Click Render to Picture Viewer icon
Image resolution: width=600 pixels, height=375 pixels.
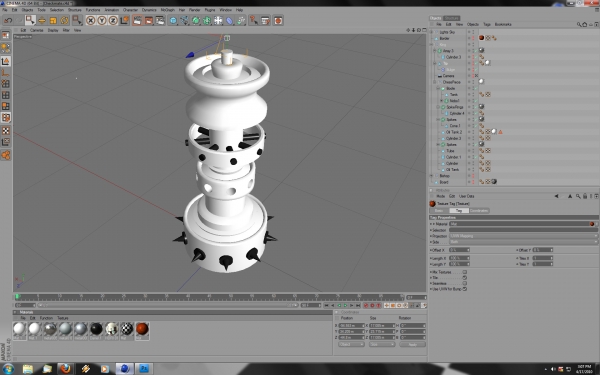click(x=148, y=20)
